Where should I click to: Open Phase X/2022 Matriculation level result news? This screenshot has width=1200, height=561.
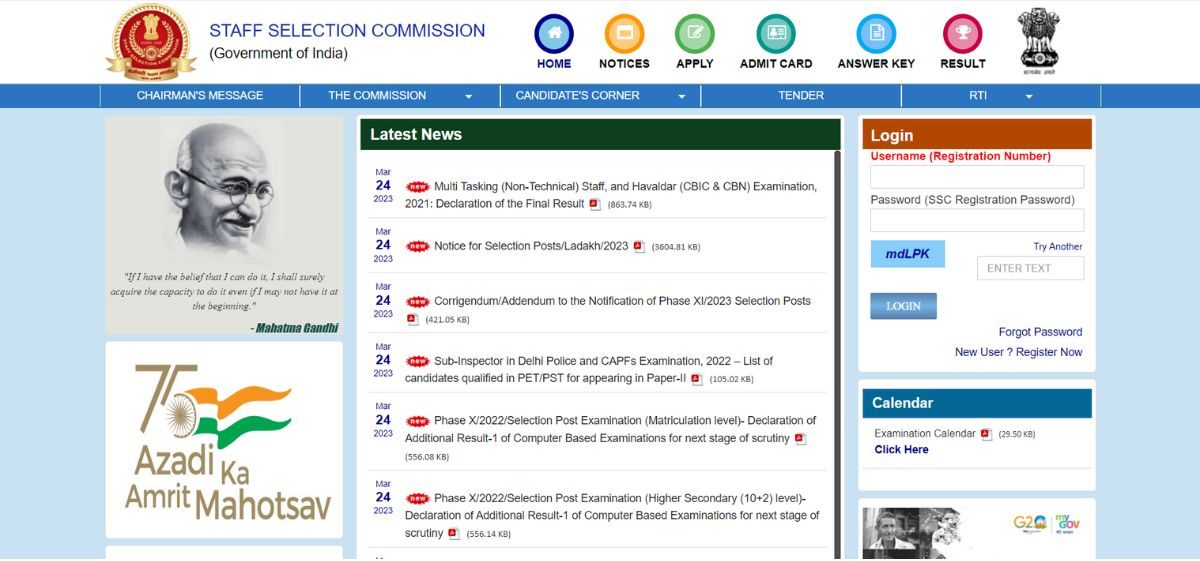[610, 429]
